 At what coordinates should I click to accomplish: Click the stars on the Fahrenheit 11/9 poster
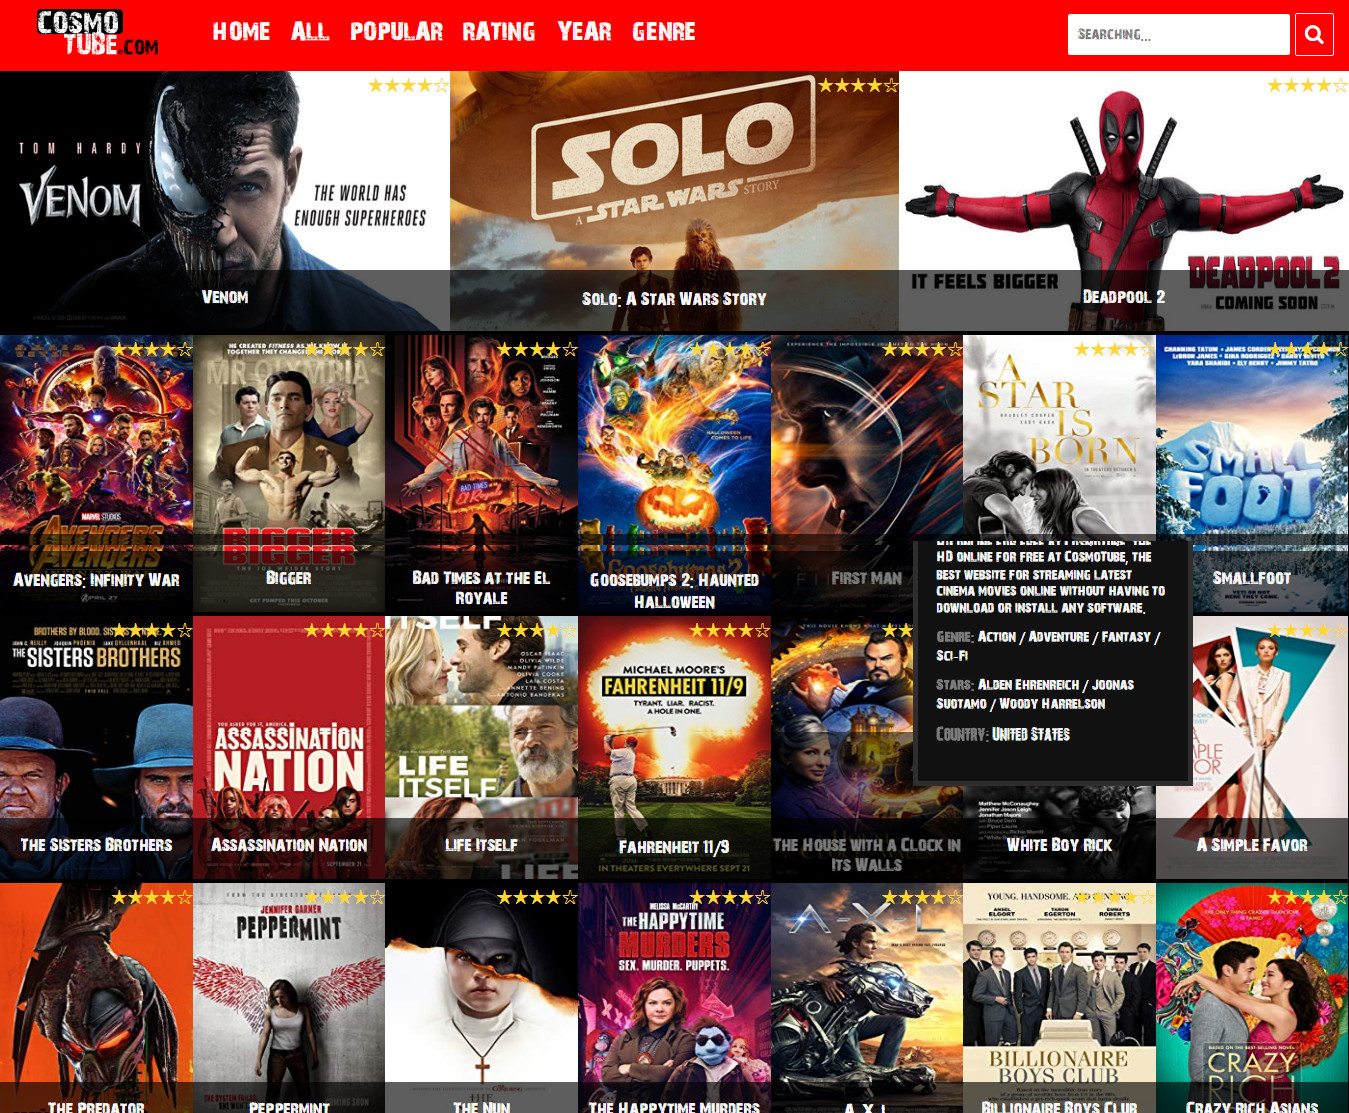click(730, 631)
